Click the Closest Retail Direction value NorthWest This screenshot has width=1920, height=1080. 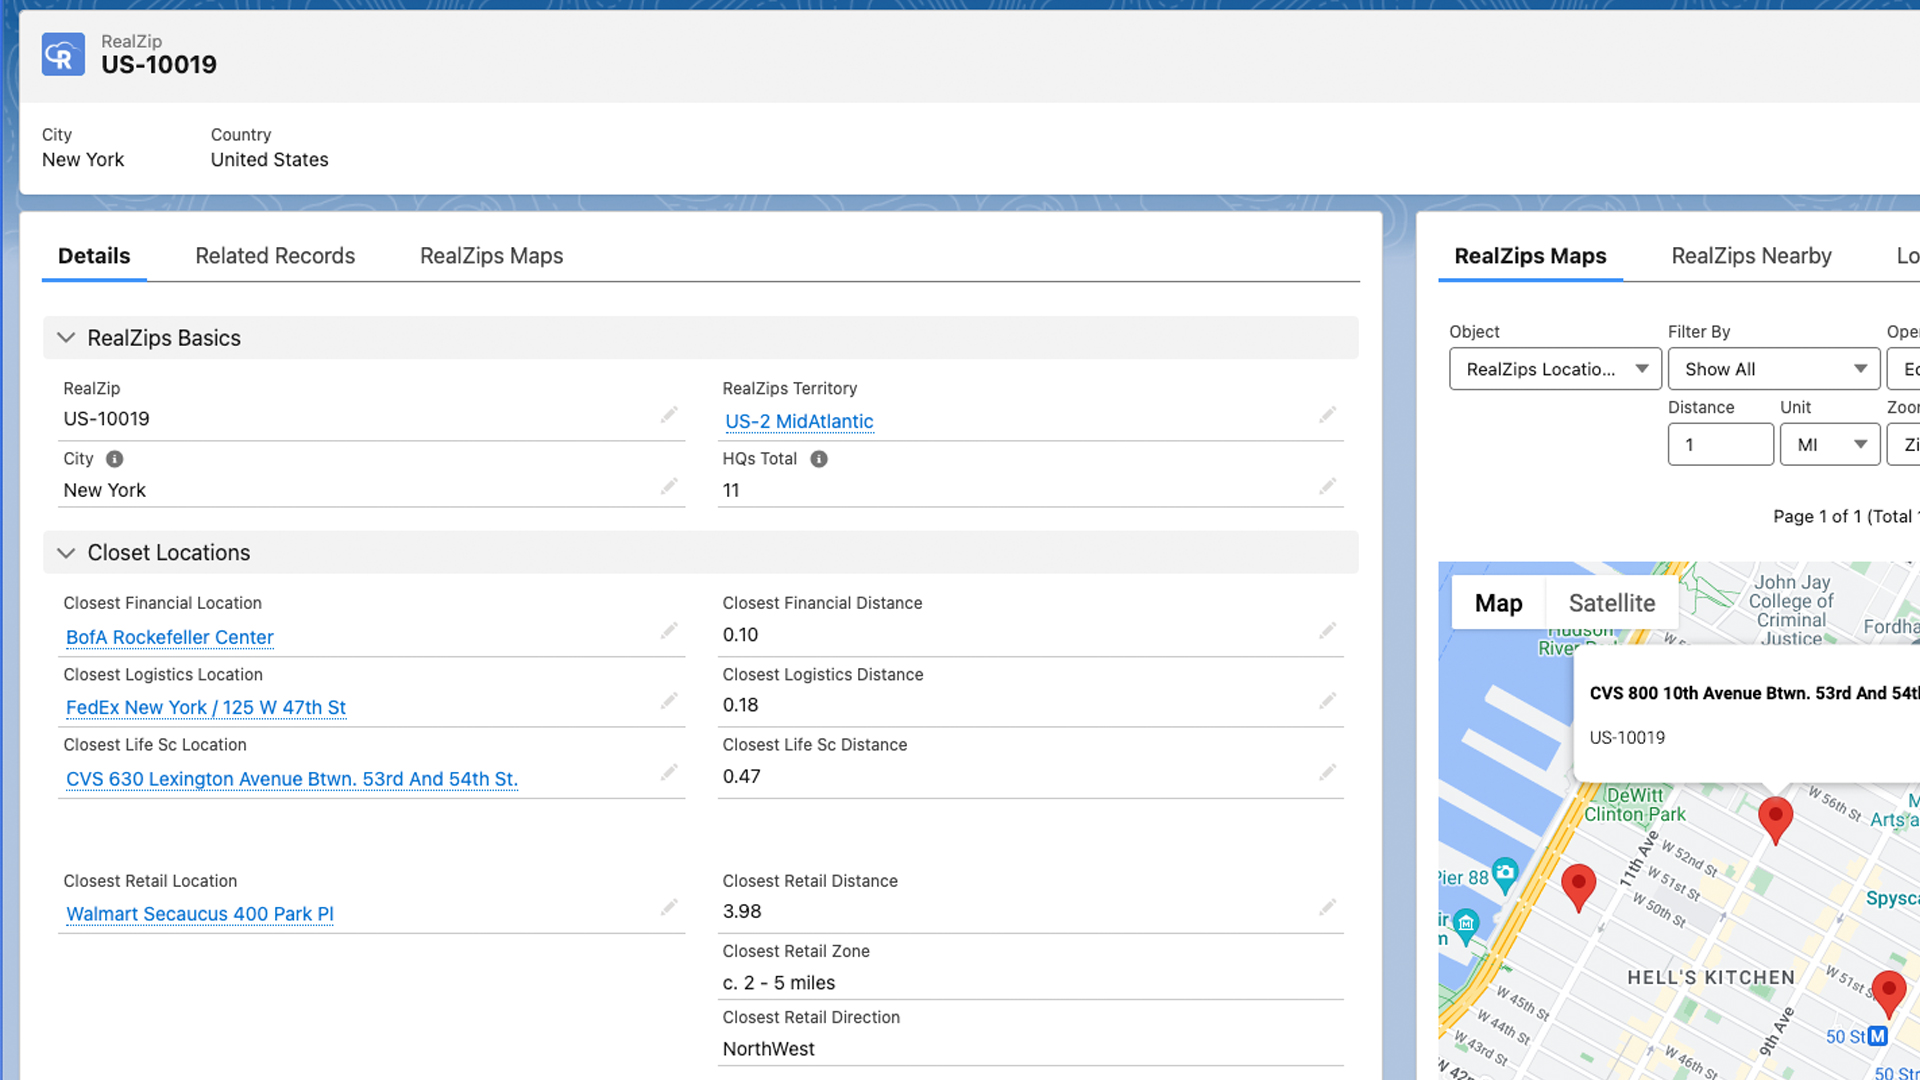tap(768, 1049)
